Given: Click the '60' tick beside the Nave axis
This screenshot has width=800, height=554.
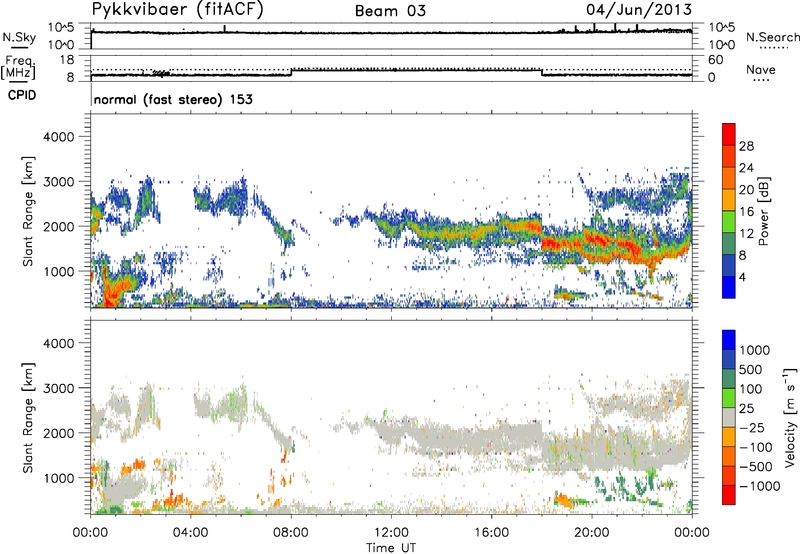Looking at the screenshot, I should (x=715, y=60).
